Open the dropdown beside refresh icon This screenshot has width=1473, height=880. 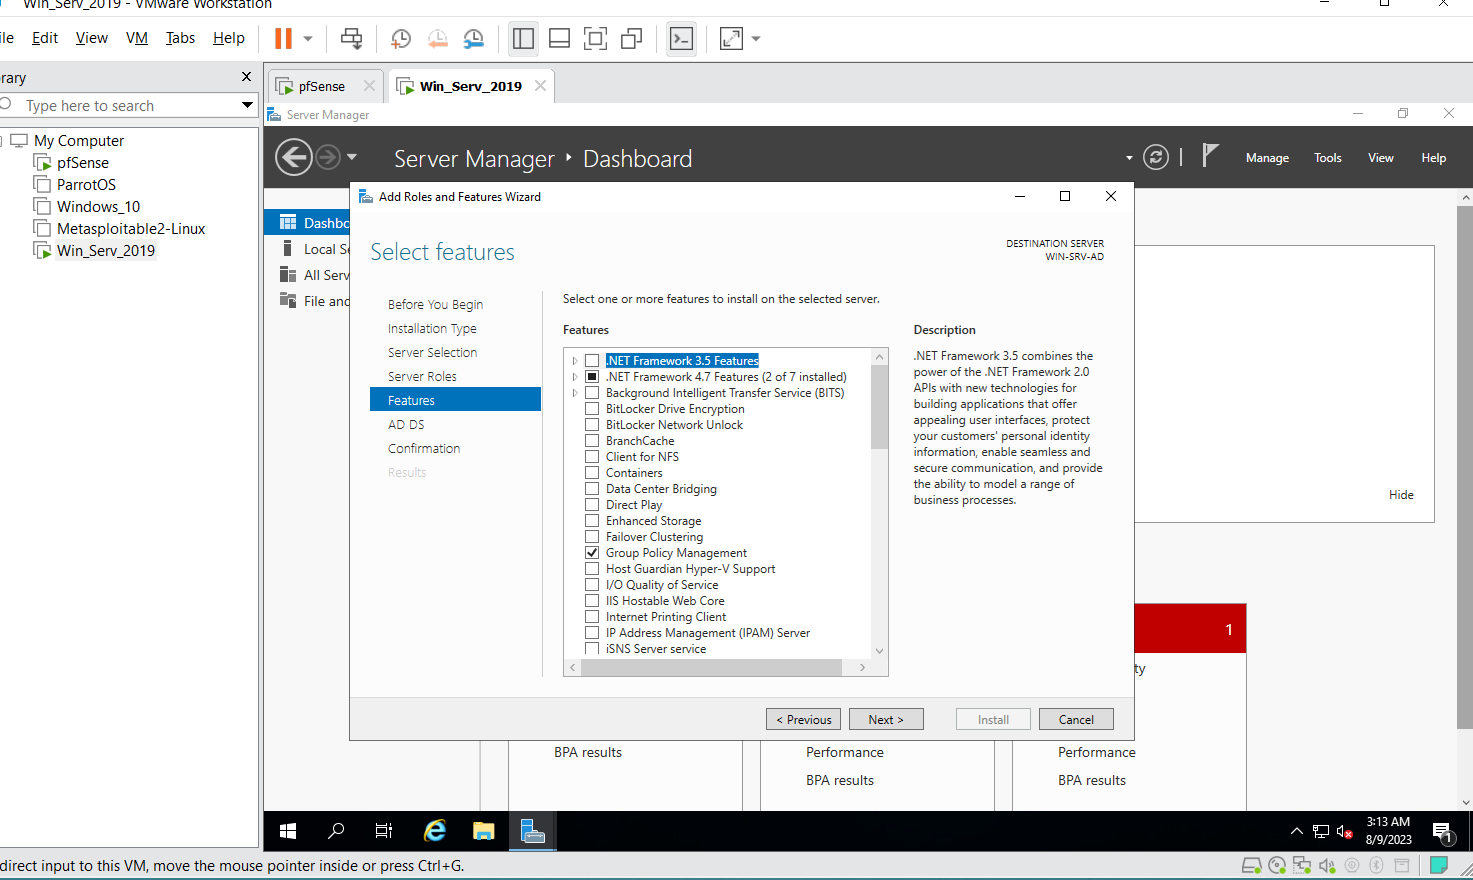[x=1129, y=158]
